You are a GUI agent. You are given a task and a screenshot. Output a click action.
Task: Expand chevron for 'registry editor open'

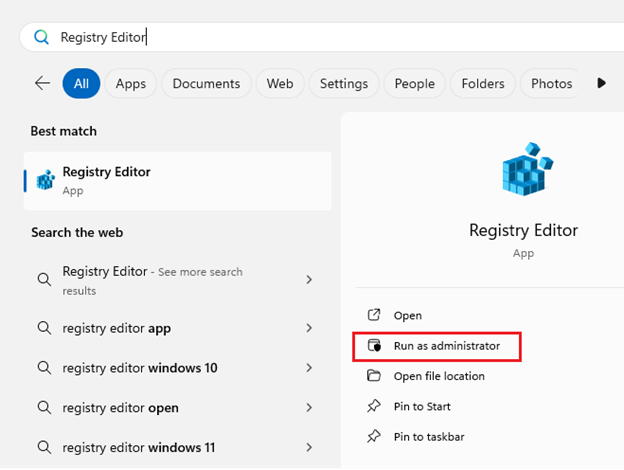pyautogui.click(x=309, y=408)
